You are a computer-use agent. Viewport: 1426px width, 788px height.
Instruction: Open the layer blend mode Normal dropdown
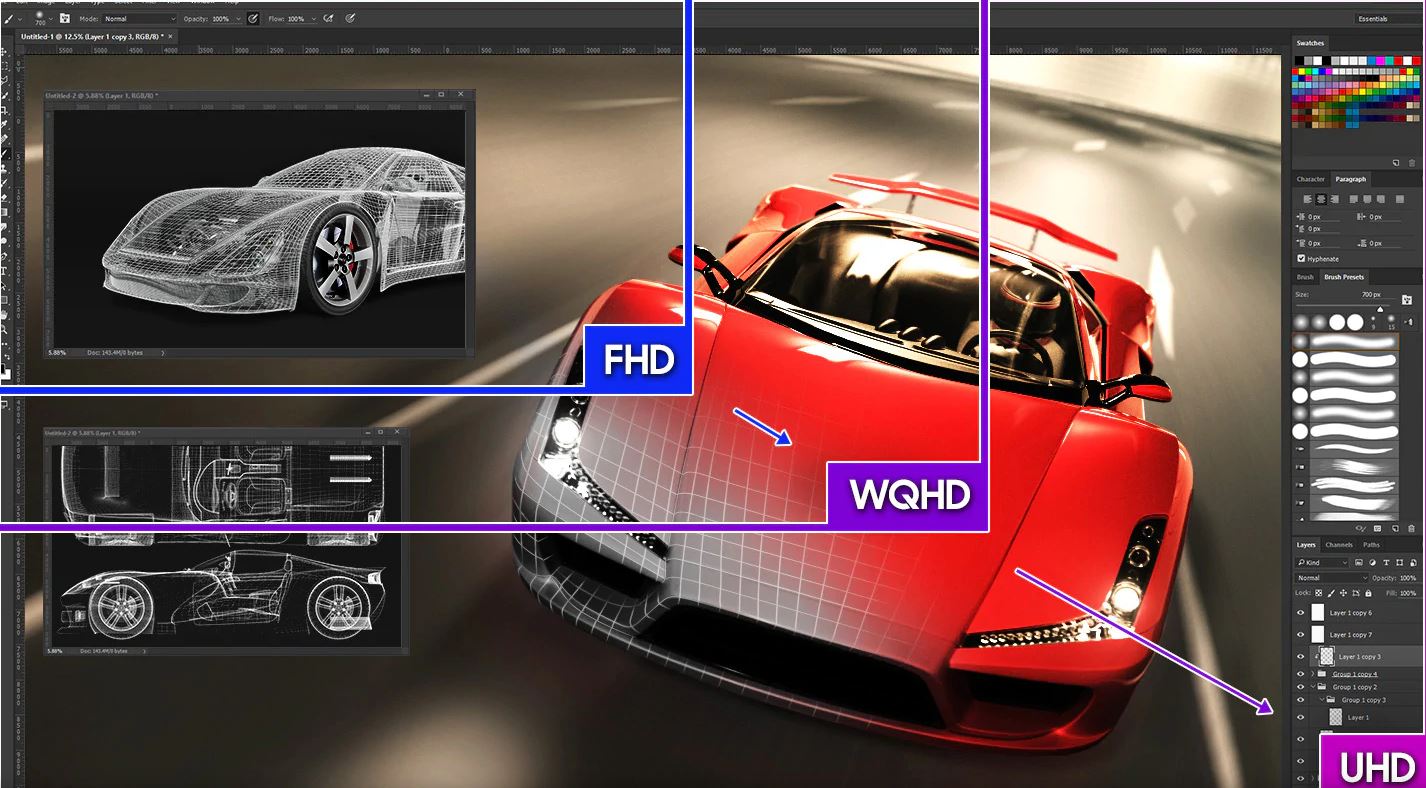tap(1331, 578)
